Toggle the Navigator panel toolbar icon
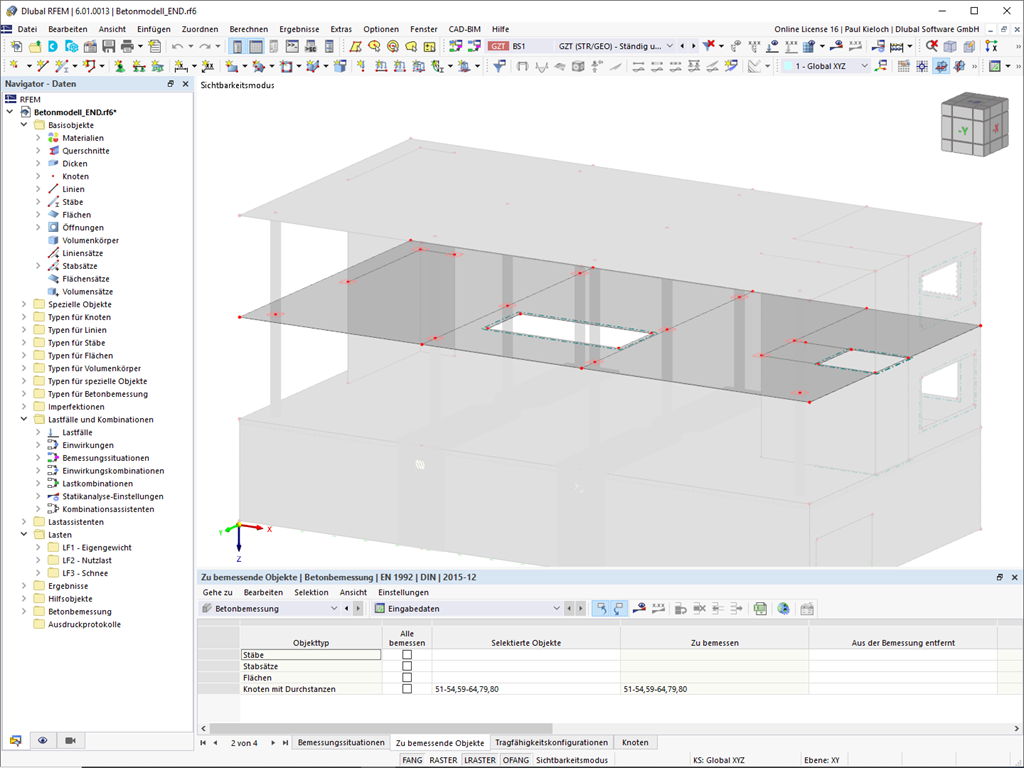 [238, 46]
